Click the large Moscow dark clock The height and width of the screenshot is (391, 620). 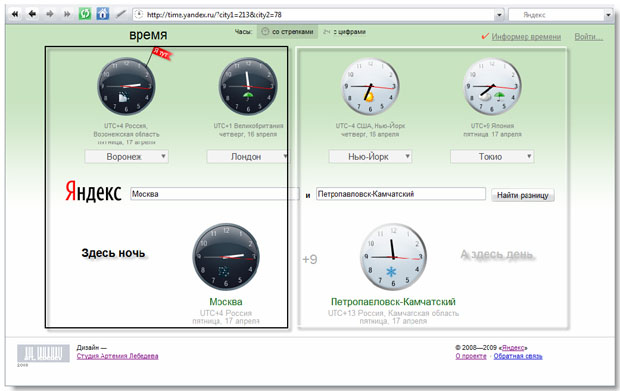click(x=226, y=257)
